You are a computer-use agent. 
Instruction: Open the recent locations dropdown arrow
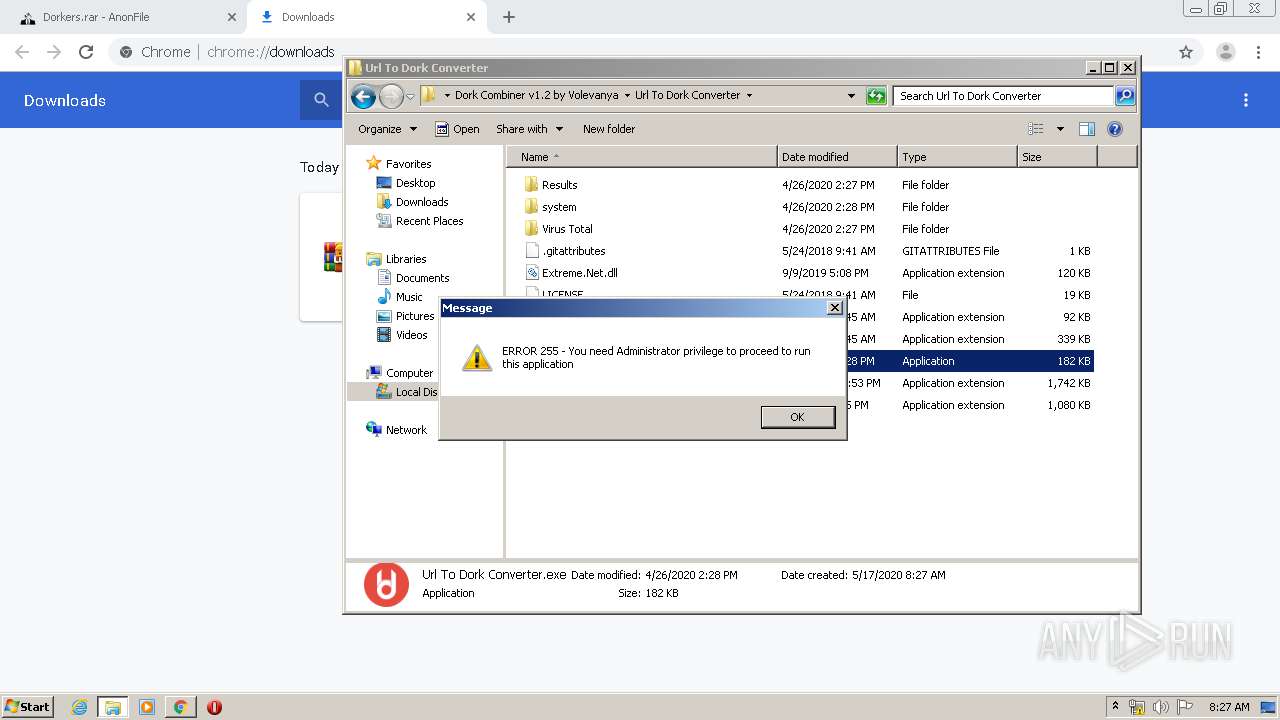(x=410, y=97)
